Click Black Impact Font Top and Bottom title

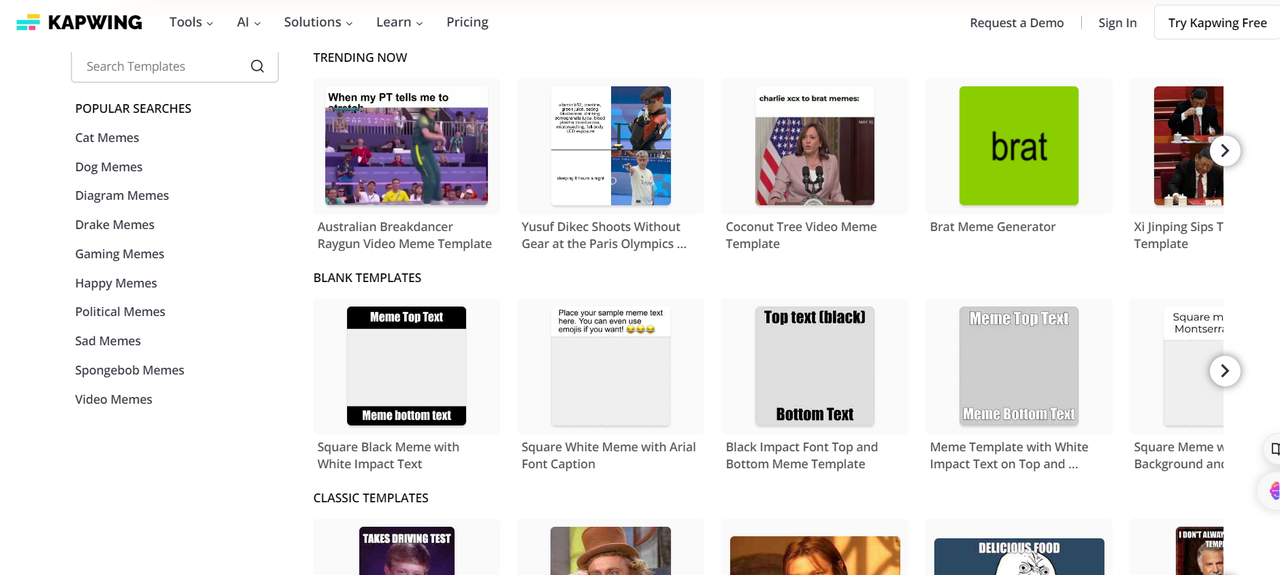click(802, 455)
